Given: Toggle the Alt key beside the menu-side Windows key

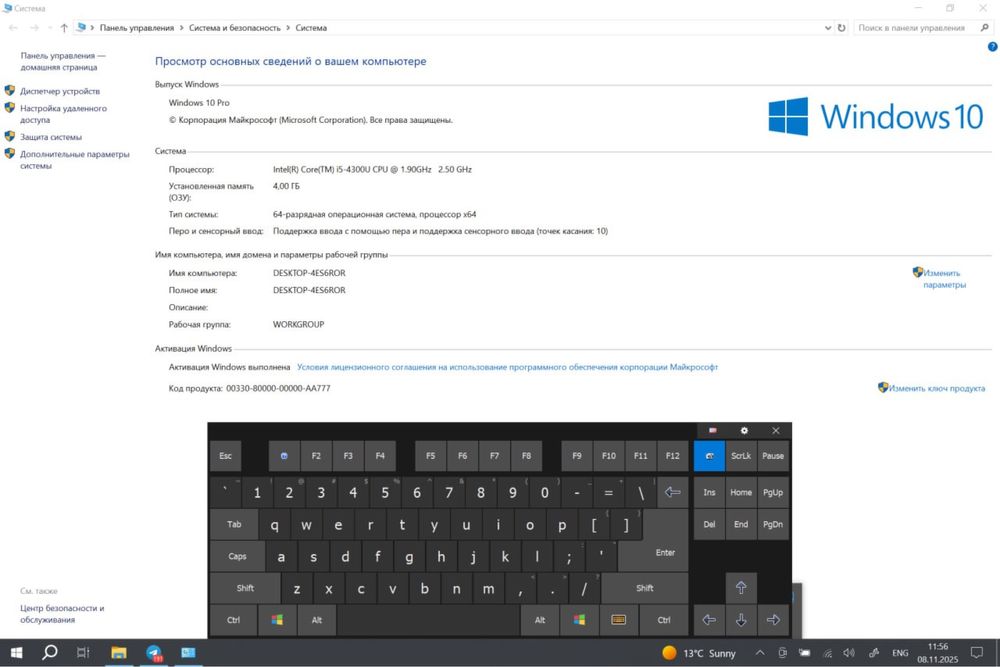Looking at the screenshot, I should click(540, 620).
